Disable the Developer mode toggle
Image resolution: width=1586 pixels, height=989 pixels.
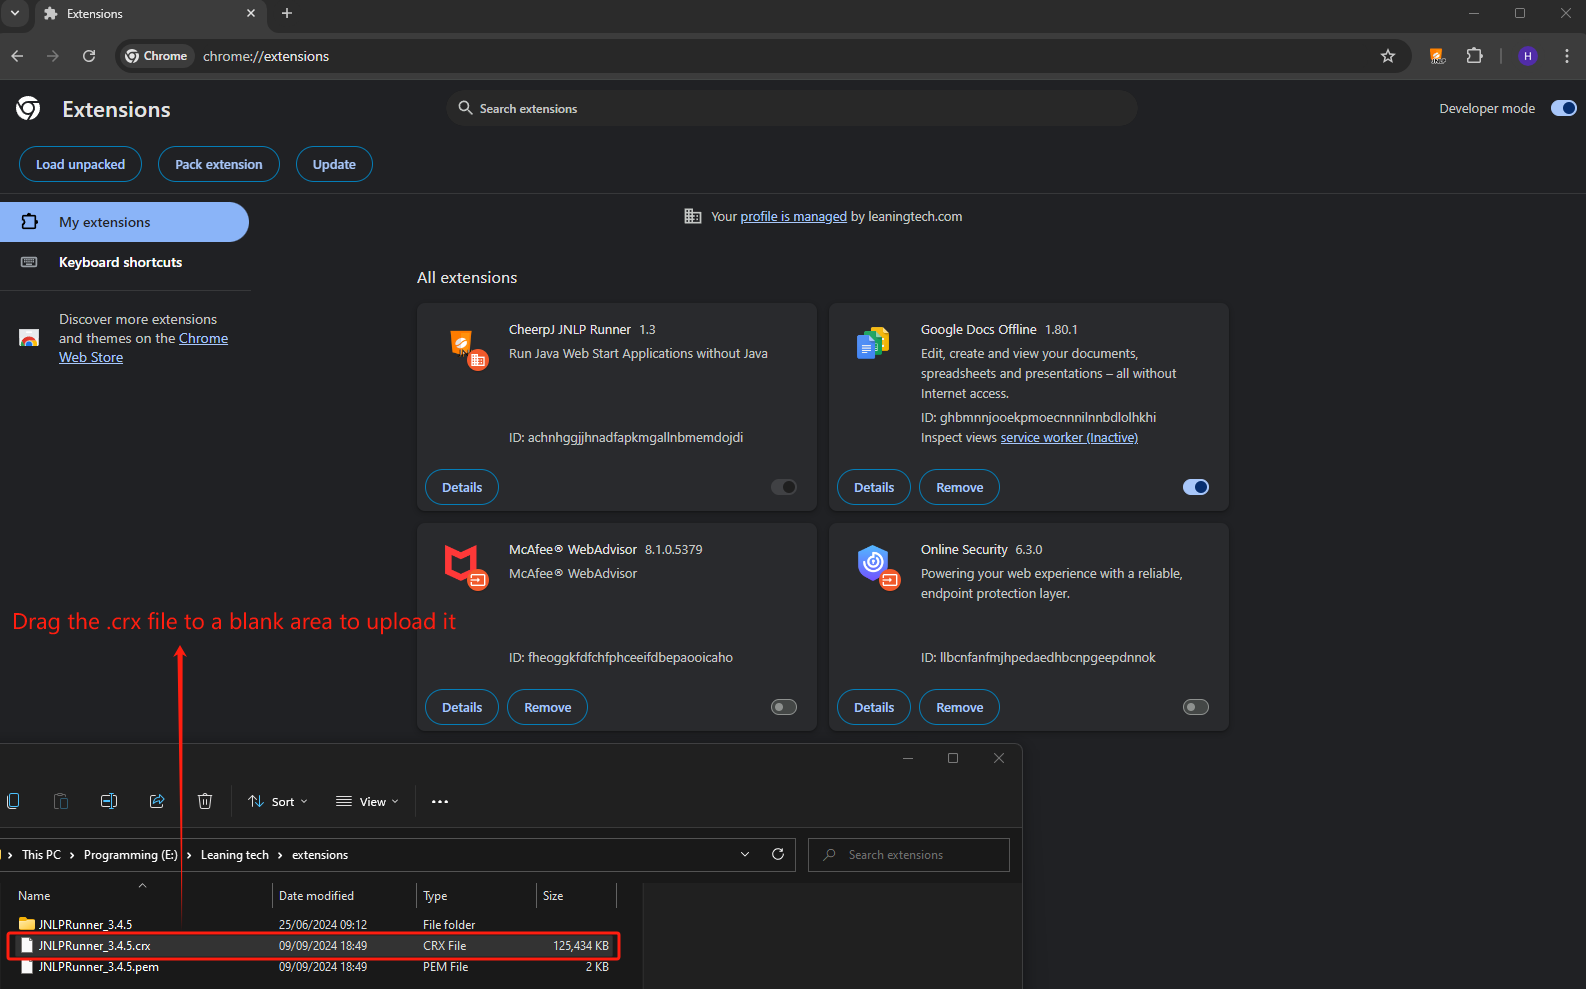click(1563, 108)
